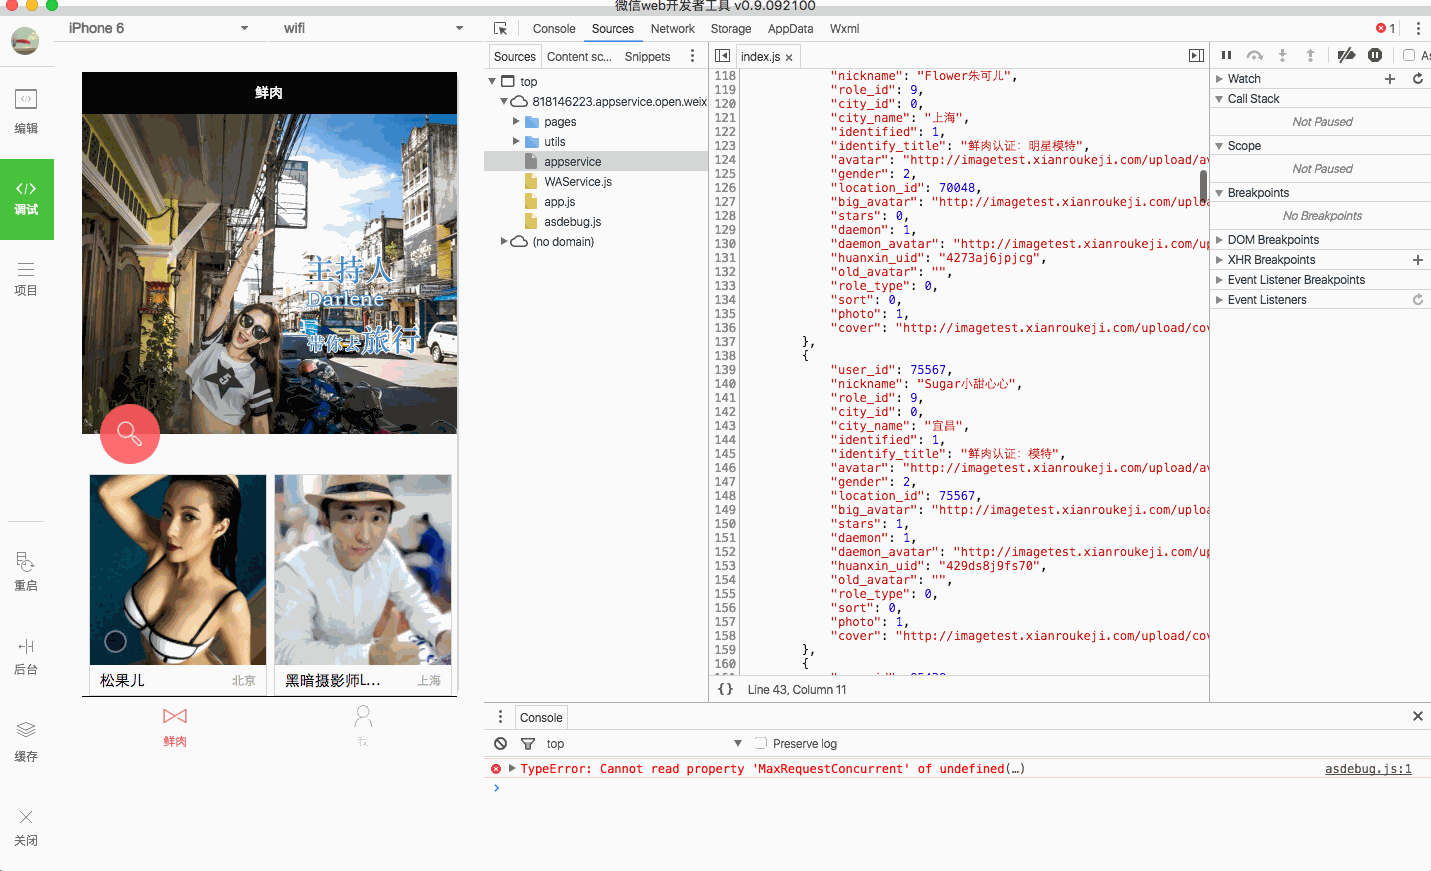Expand Event Listener Breakpoints section
Viewport: 1431px width, 871px height.
pyautogui.click(x=1219, y=280)
